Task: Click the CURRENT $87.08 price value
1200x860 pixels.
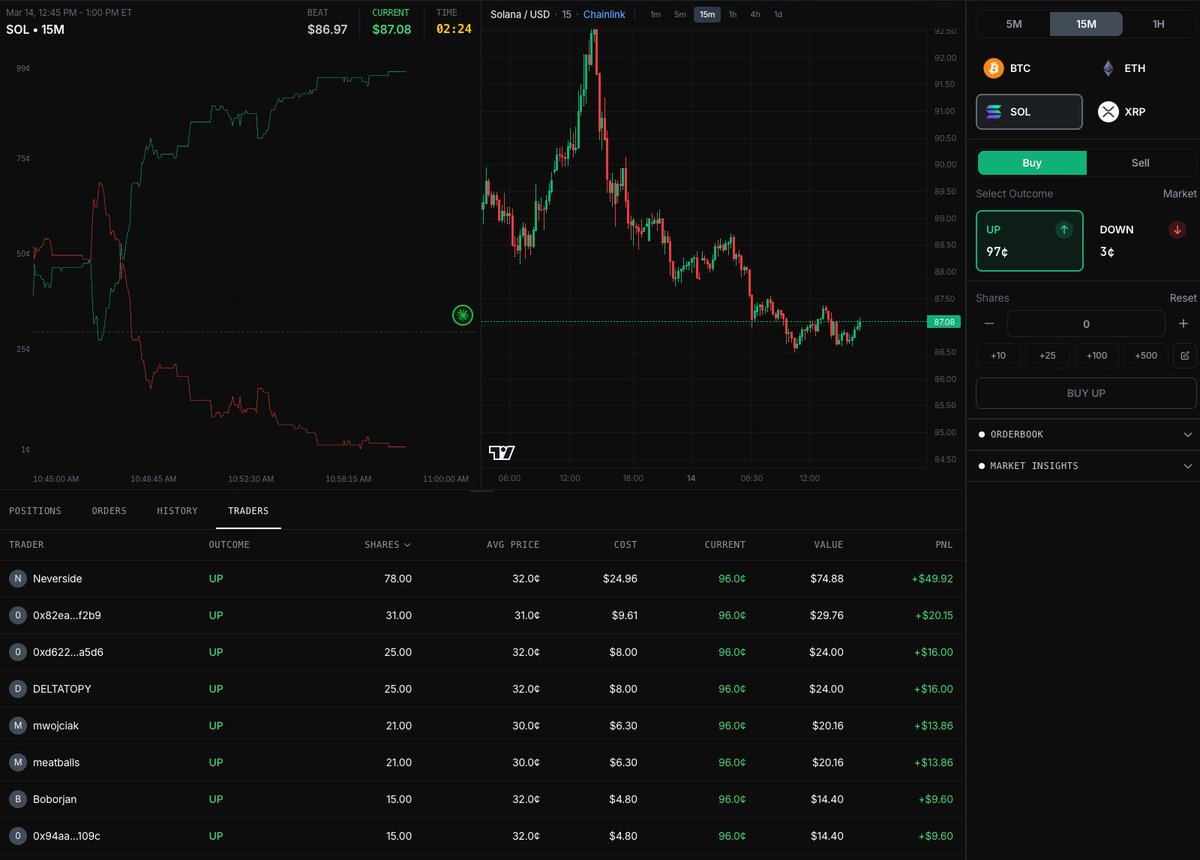Action: [391, 30]
